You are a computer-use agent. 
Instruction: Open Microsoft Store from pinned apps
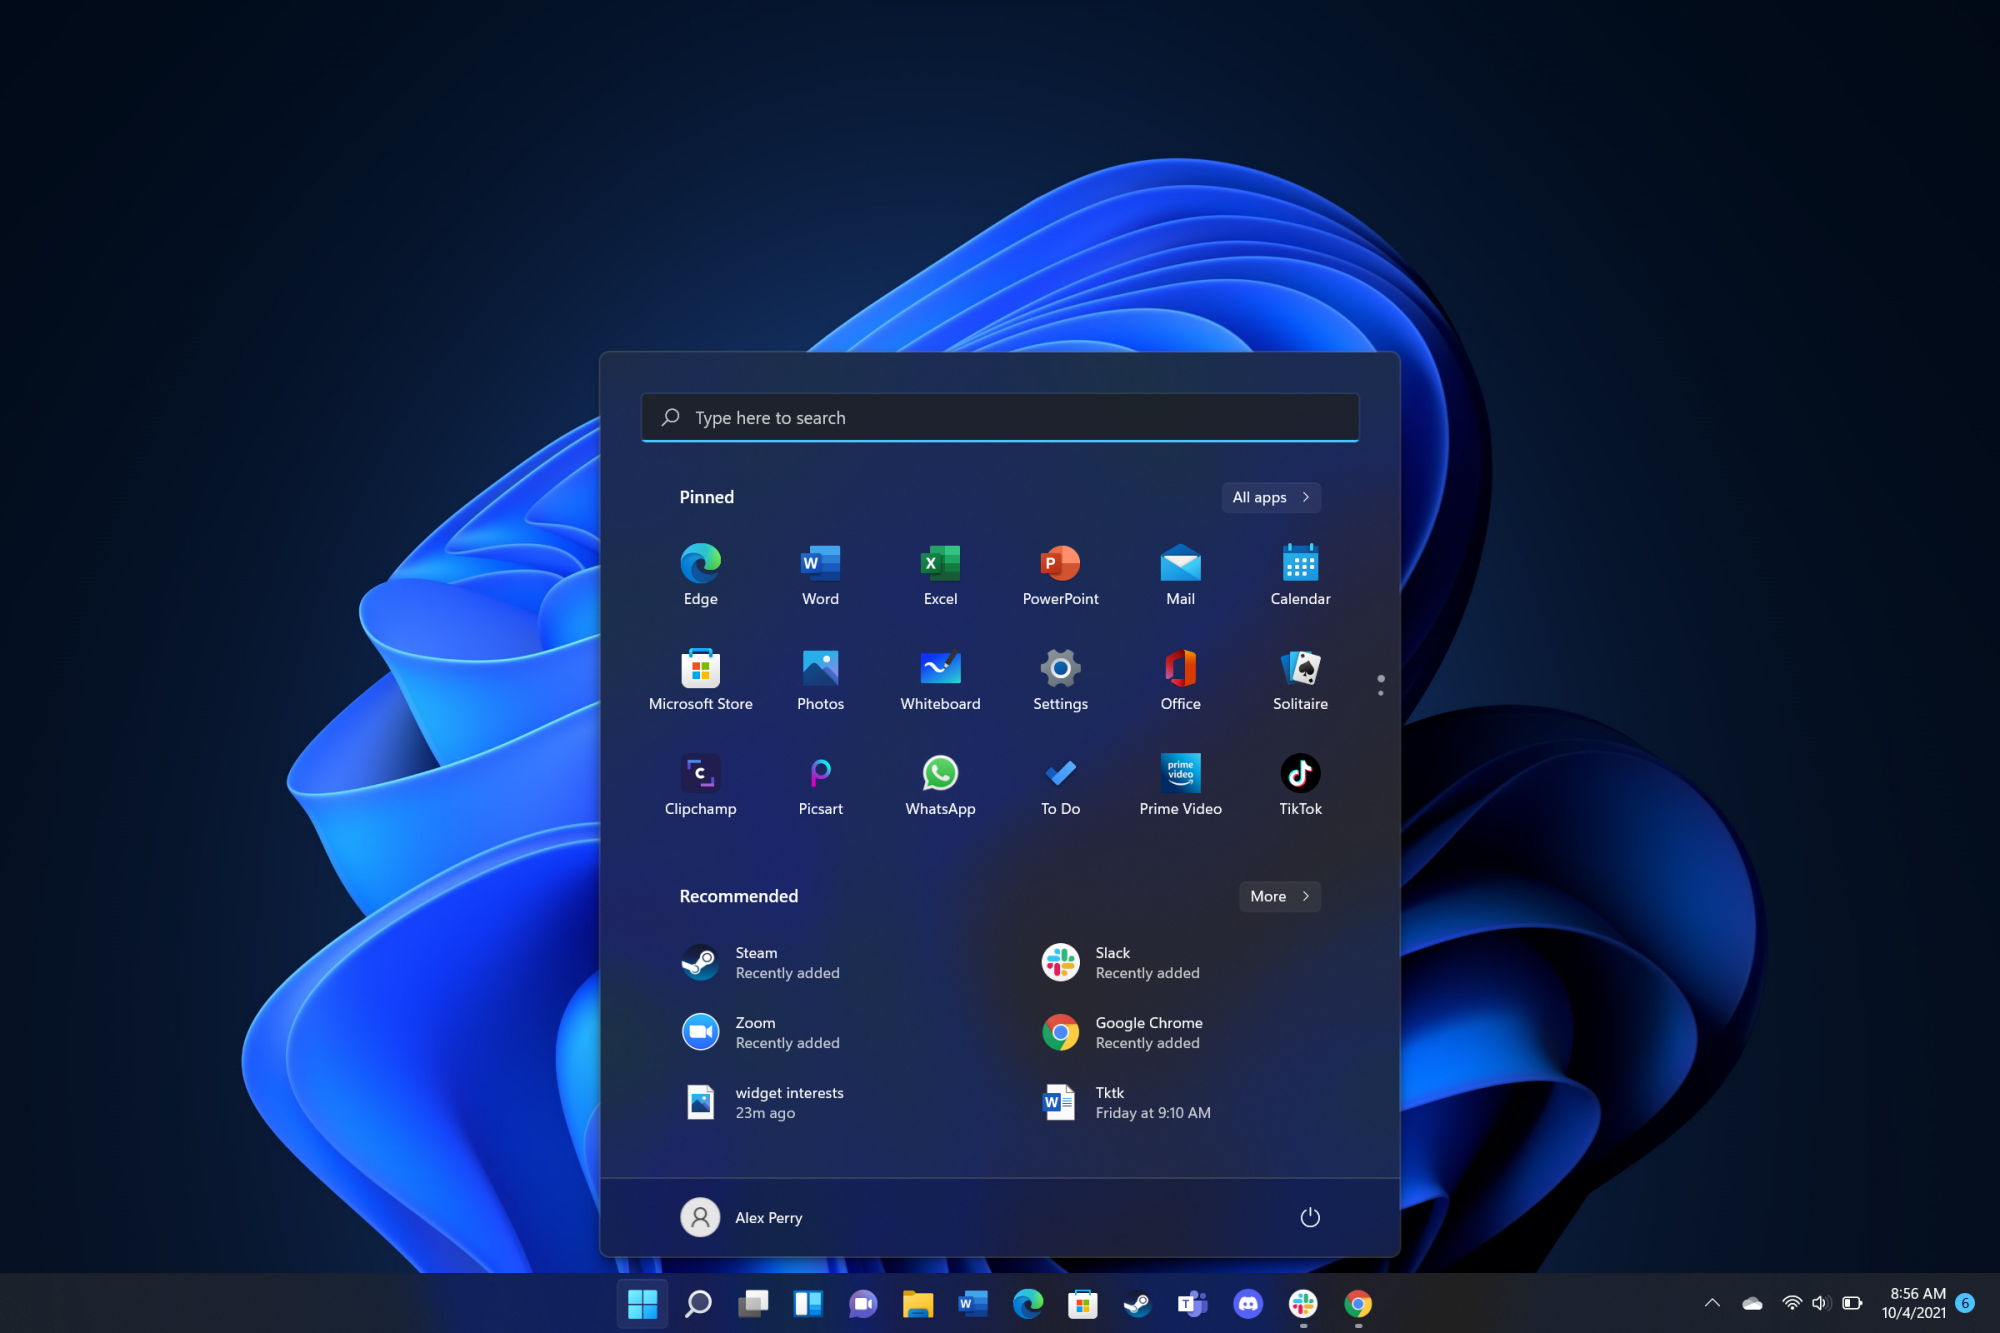(700, 680)
